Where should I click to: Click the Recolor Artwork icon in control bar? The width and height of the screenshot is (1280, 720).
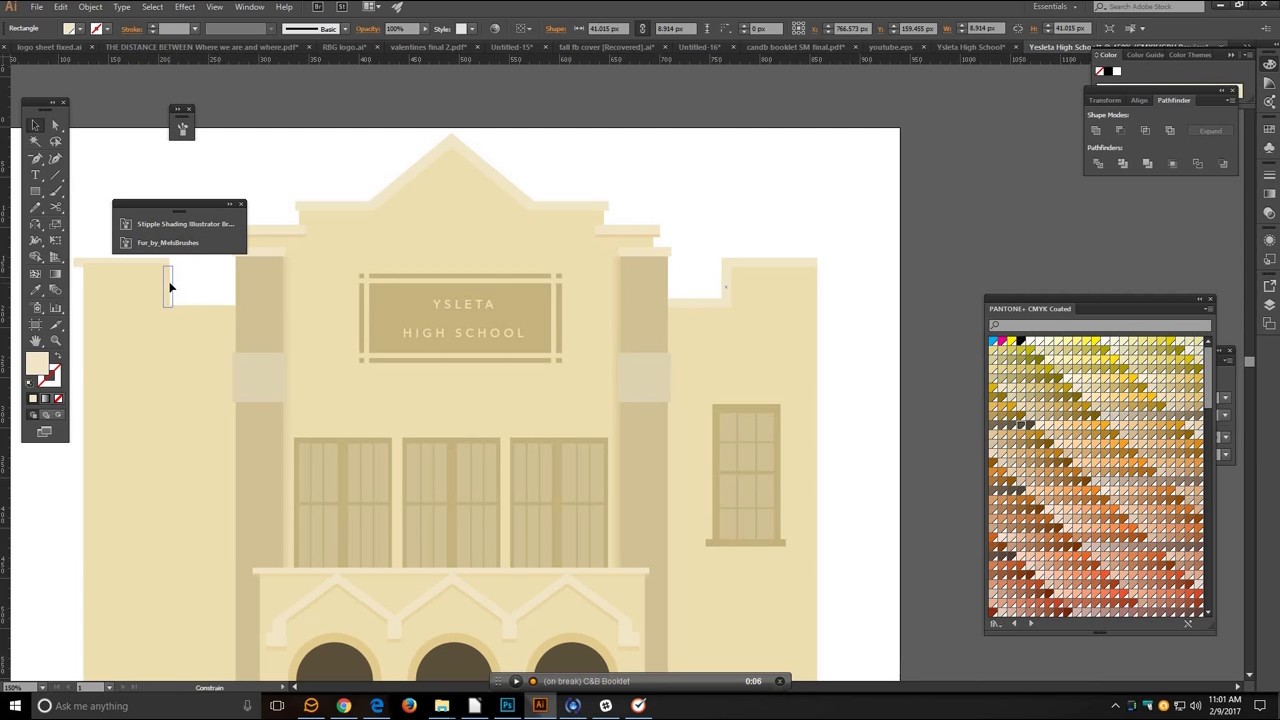pos(495,28)
